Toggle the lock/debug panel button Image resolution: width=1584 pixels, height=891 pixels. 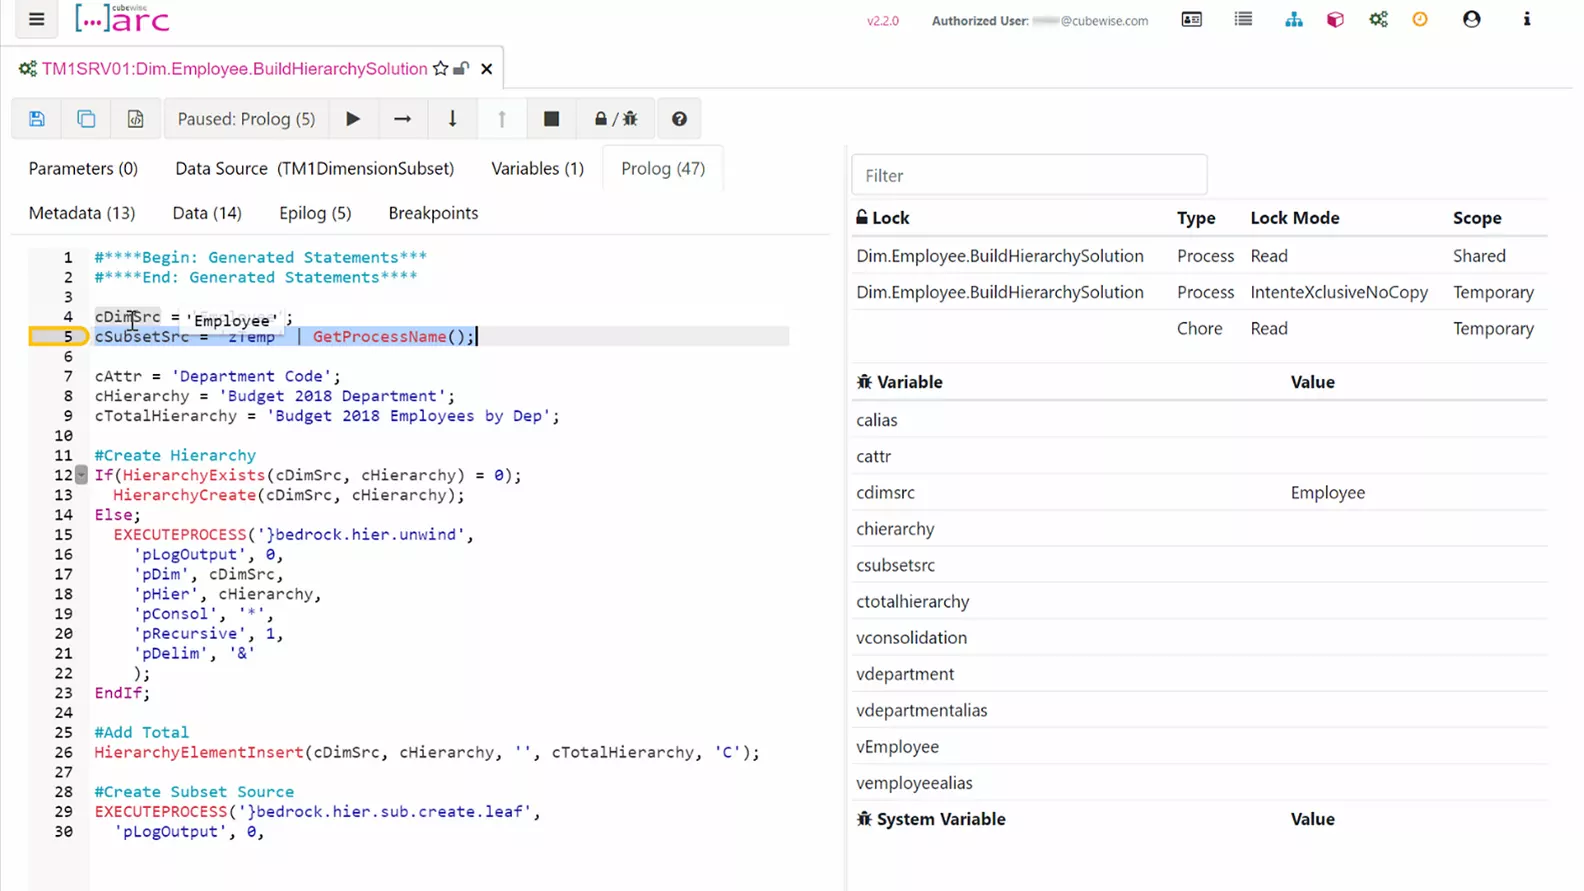(615, 119)
